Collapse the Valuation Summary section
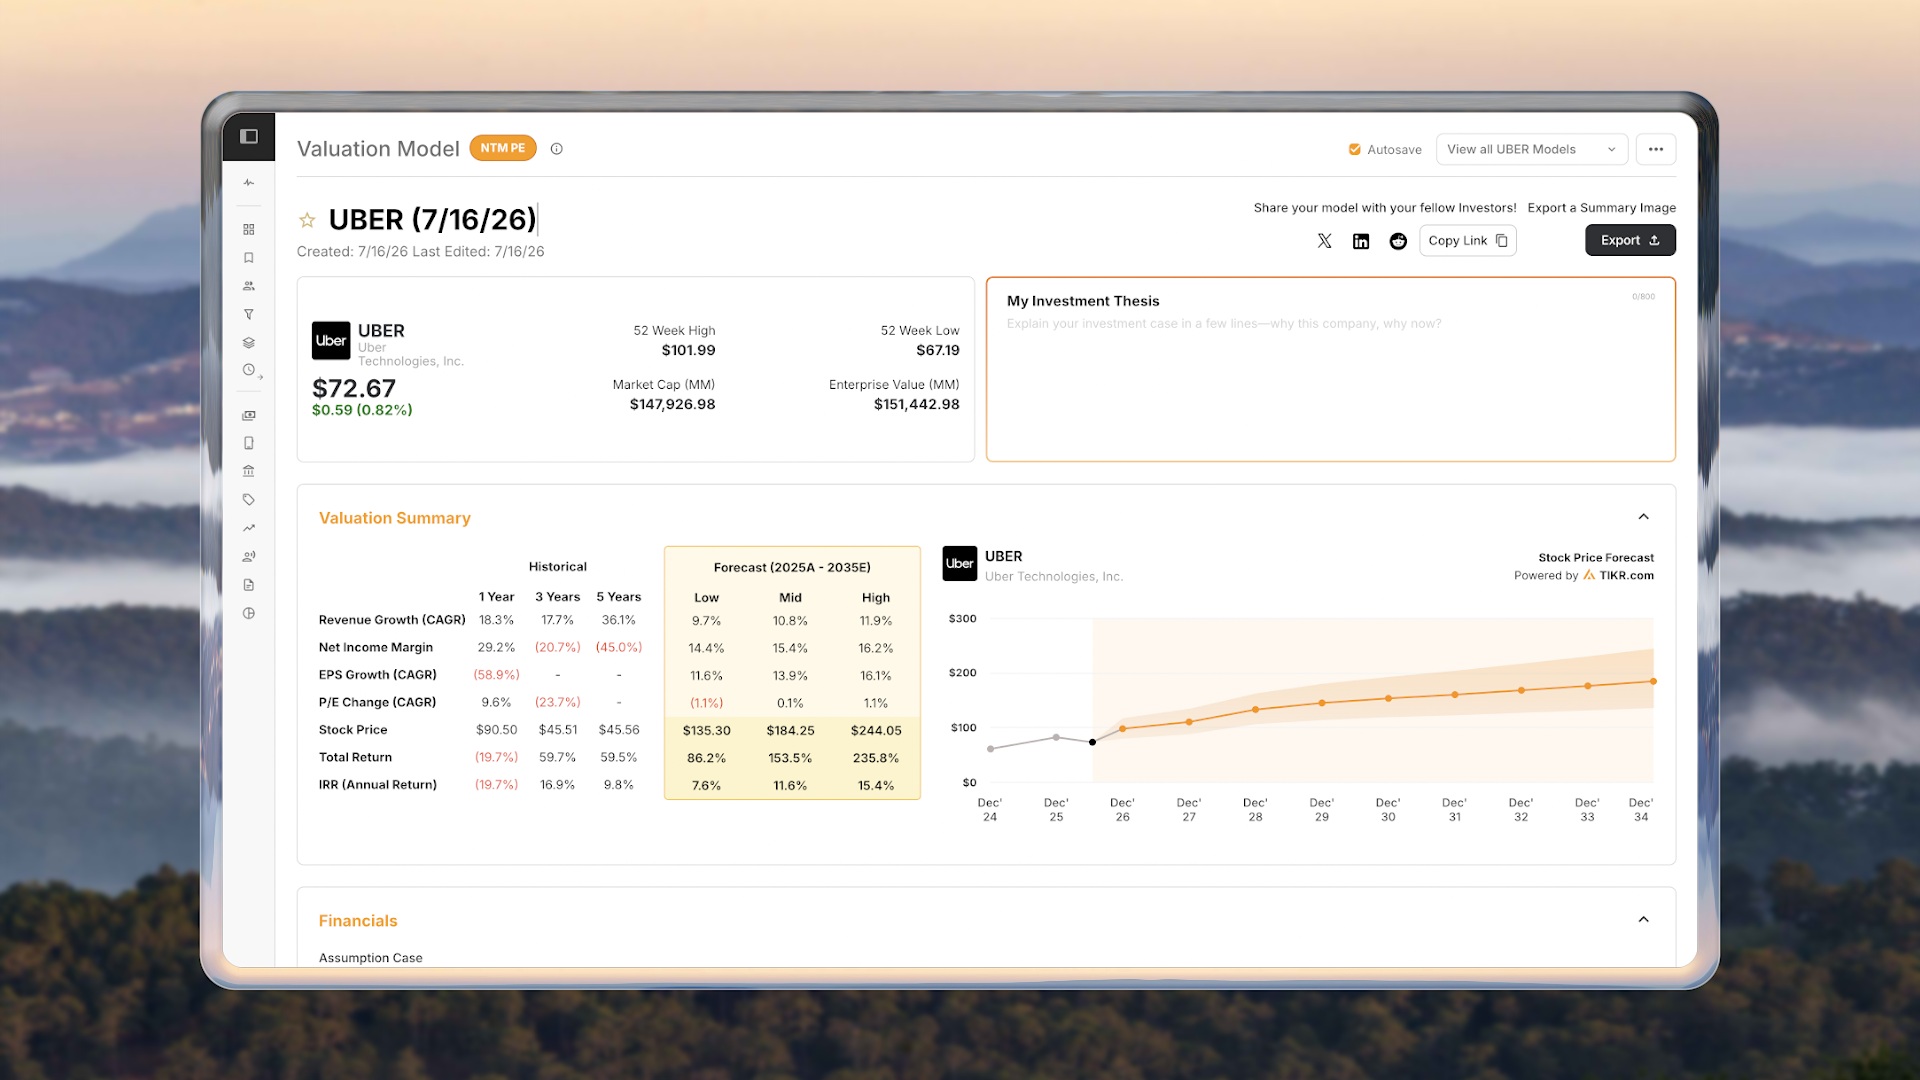The height and width of the screenshot is (1080, 1920). 1643,517
